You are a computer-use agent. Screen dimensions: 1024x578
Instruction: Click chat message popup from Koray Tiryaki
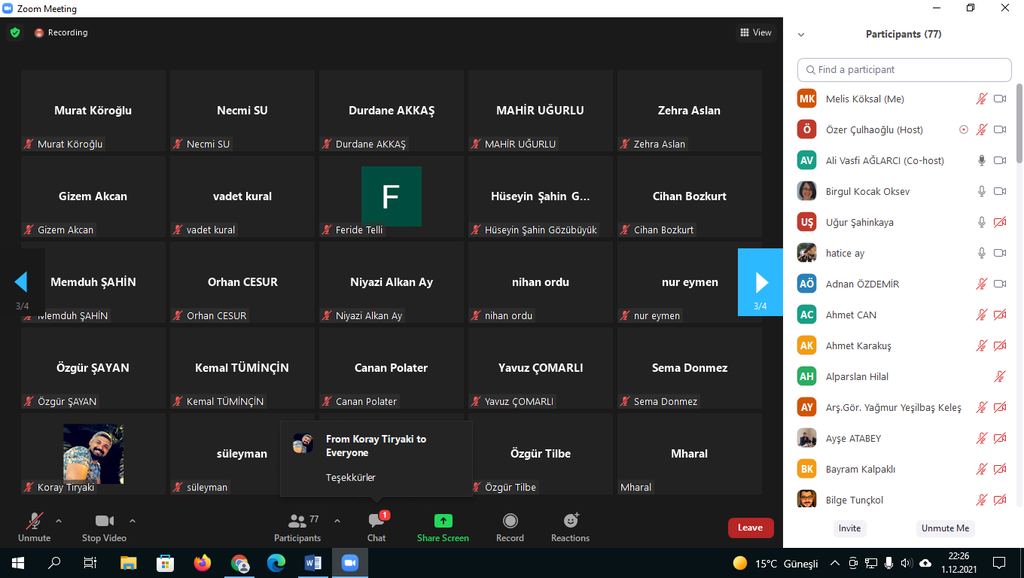point(376,458)
